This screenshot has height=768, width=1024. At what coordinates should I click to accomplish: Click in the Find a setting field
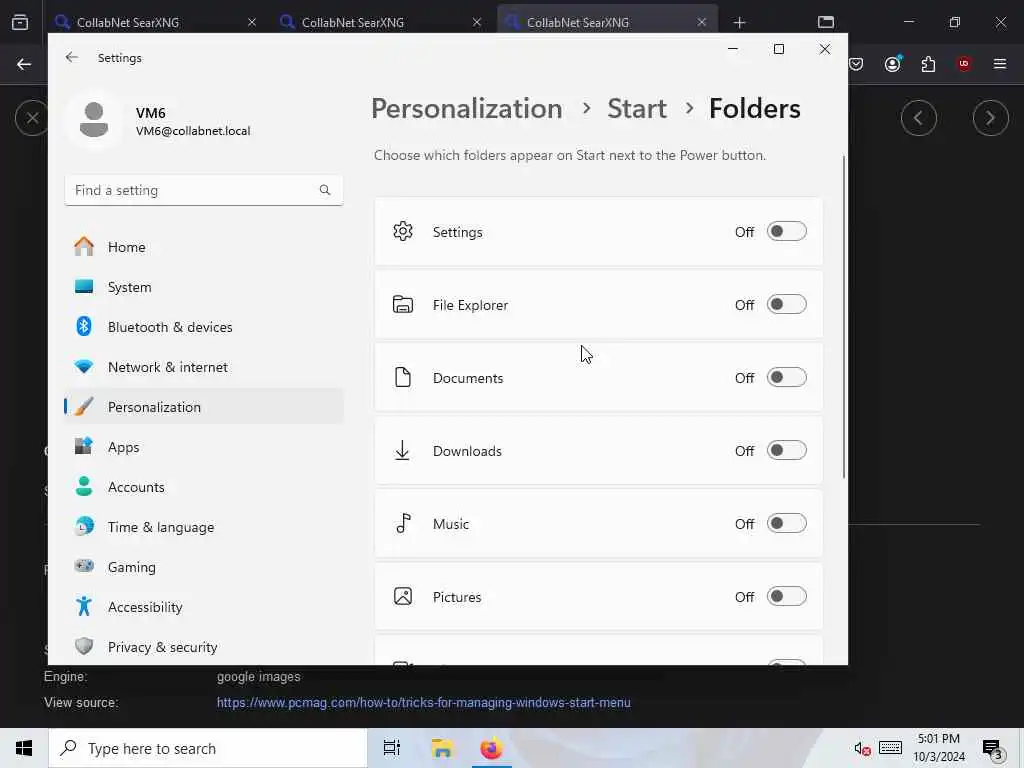pos(204,190)
